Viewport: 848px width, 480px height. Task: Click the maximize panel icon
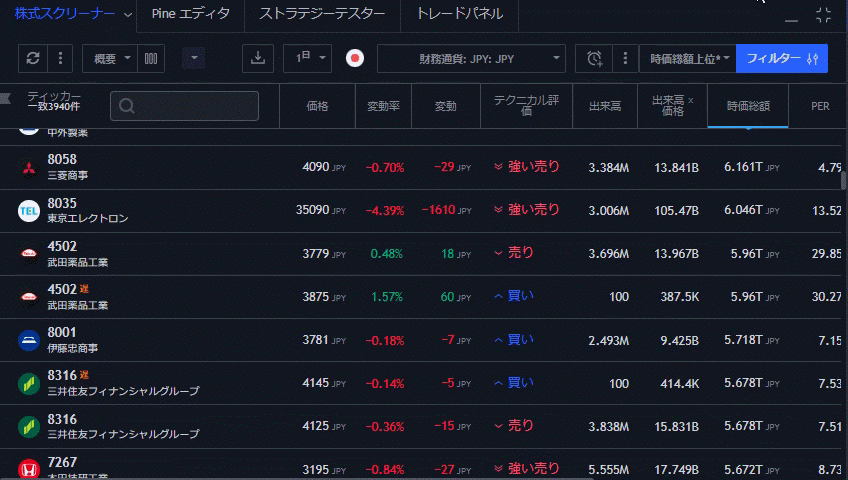click(823, 15)
